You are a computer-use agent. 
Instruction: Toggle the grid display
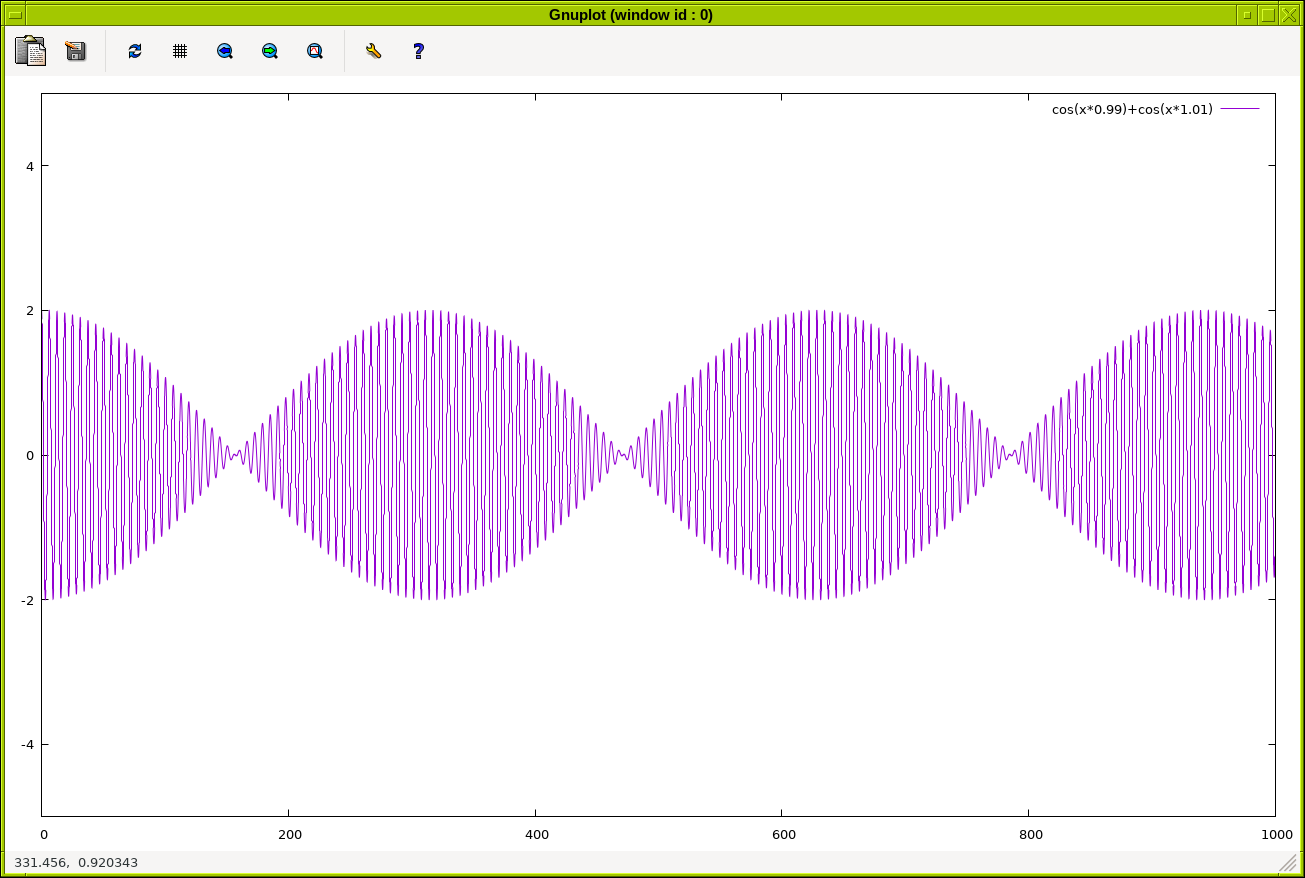(180, 51)
